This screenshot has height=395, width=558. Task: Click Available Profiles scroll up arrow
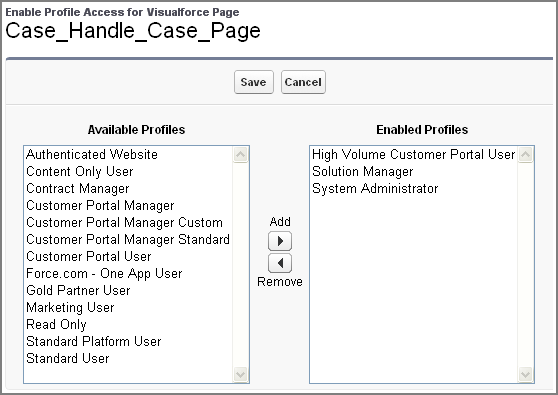(x=241, y=155)
